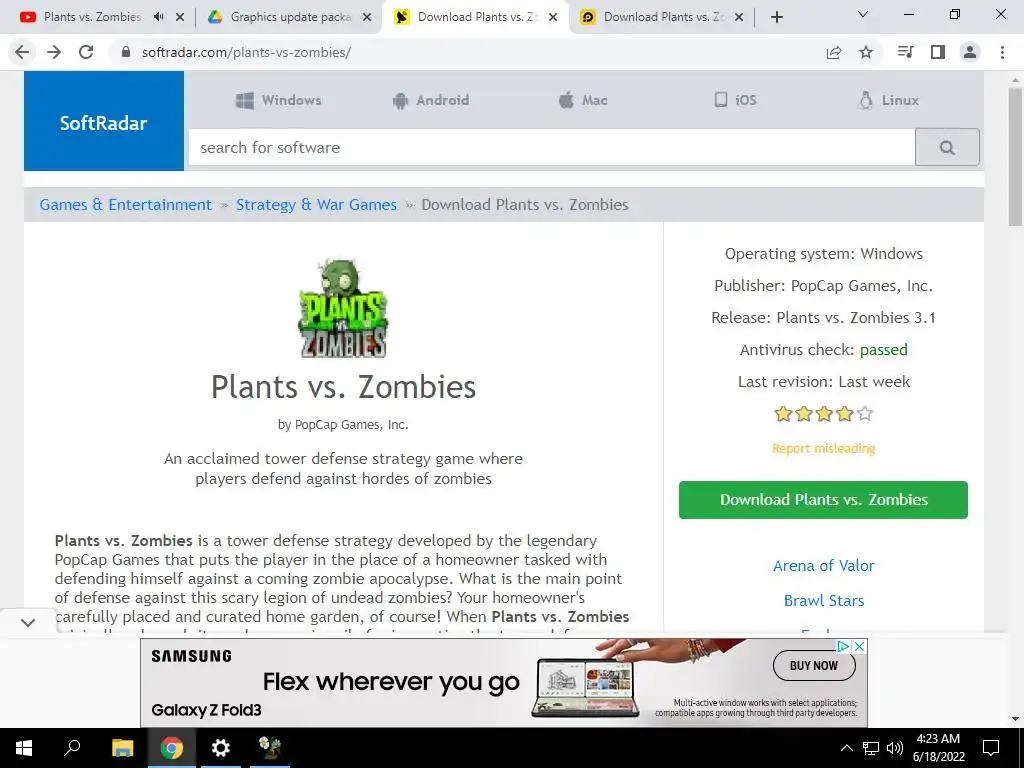
Task: Open the Brawl Stars link
Action: pos(824,600)
